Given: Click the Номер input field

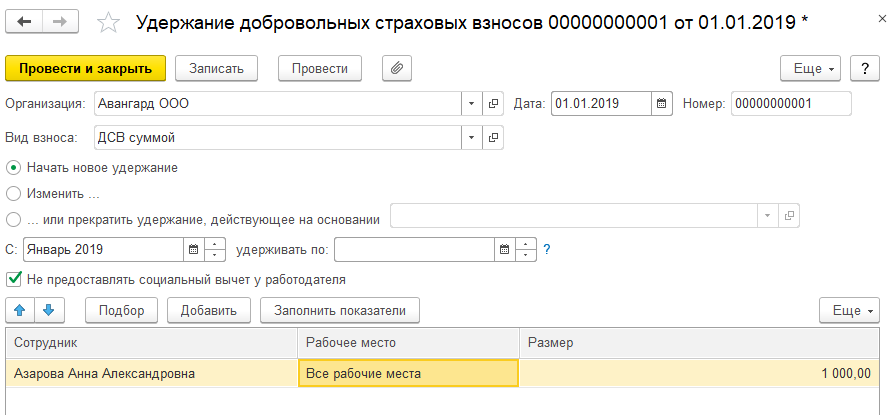Looking at the screenshot, I should click(790, 104).
